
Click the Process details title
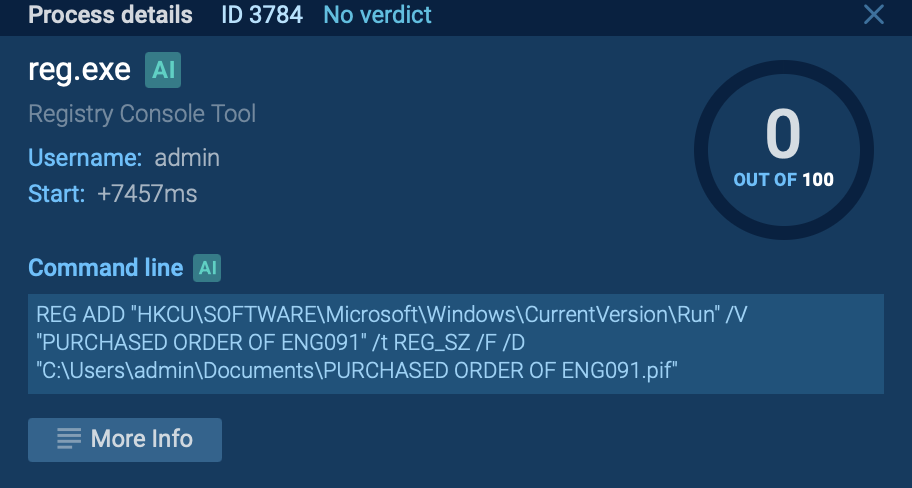pyautogui.click(x=110, y=15)
